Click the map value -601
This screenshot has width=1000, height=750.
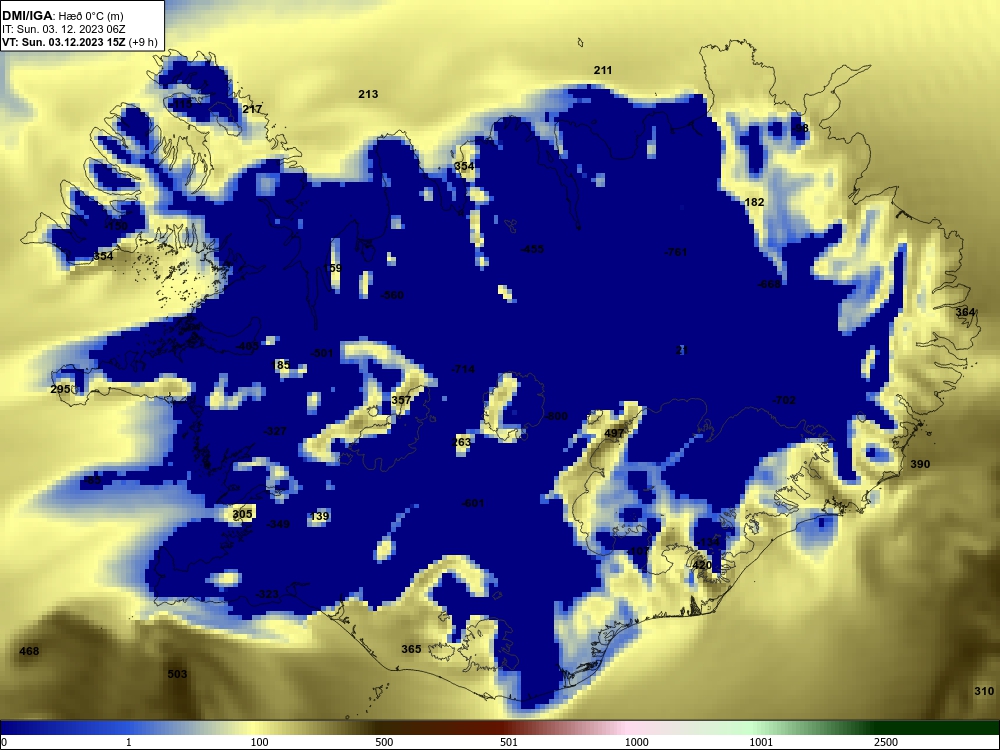[473, 503]
